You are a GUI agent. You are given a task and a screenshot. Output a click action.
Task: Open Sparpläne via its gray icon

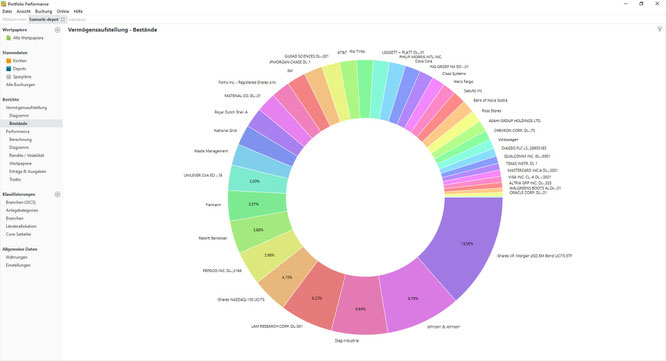8,77
